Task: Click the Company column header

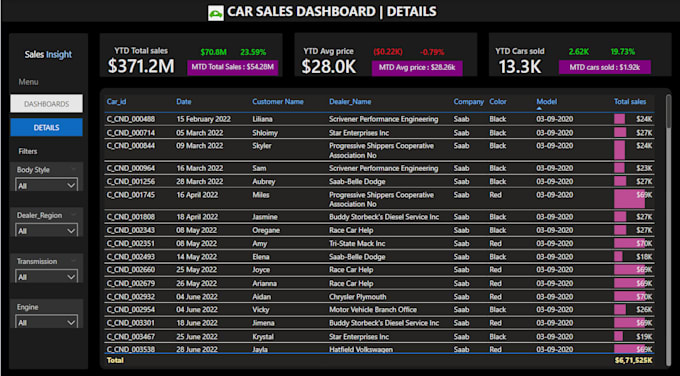Action: 468,101
